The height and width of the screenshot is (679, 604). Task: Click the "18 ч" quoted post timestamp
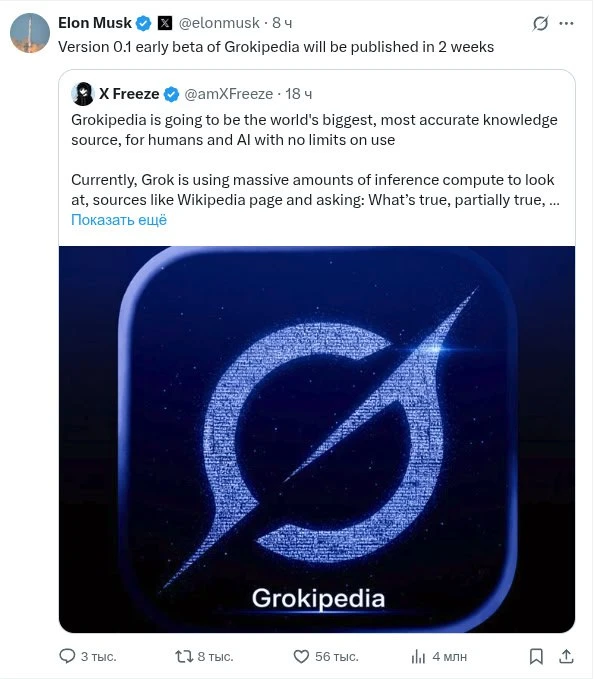(299, 94)
